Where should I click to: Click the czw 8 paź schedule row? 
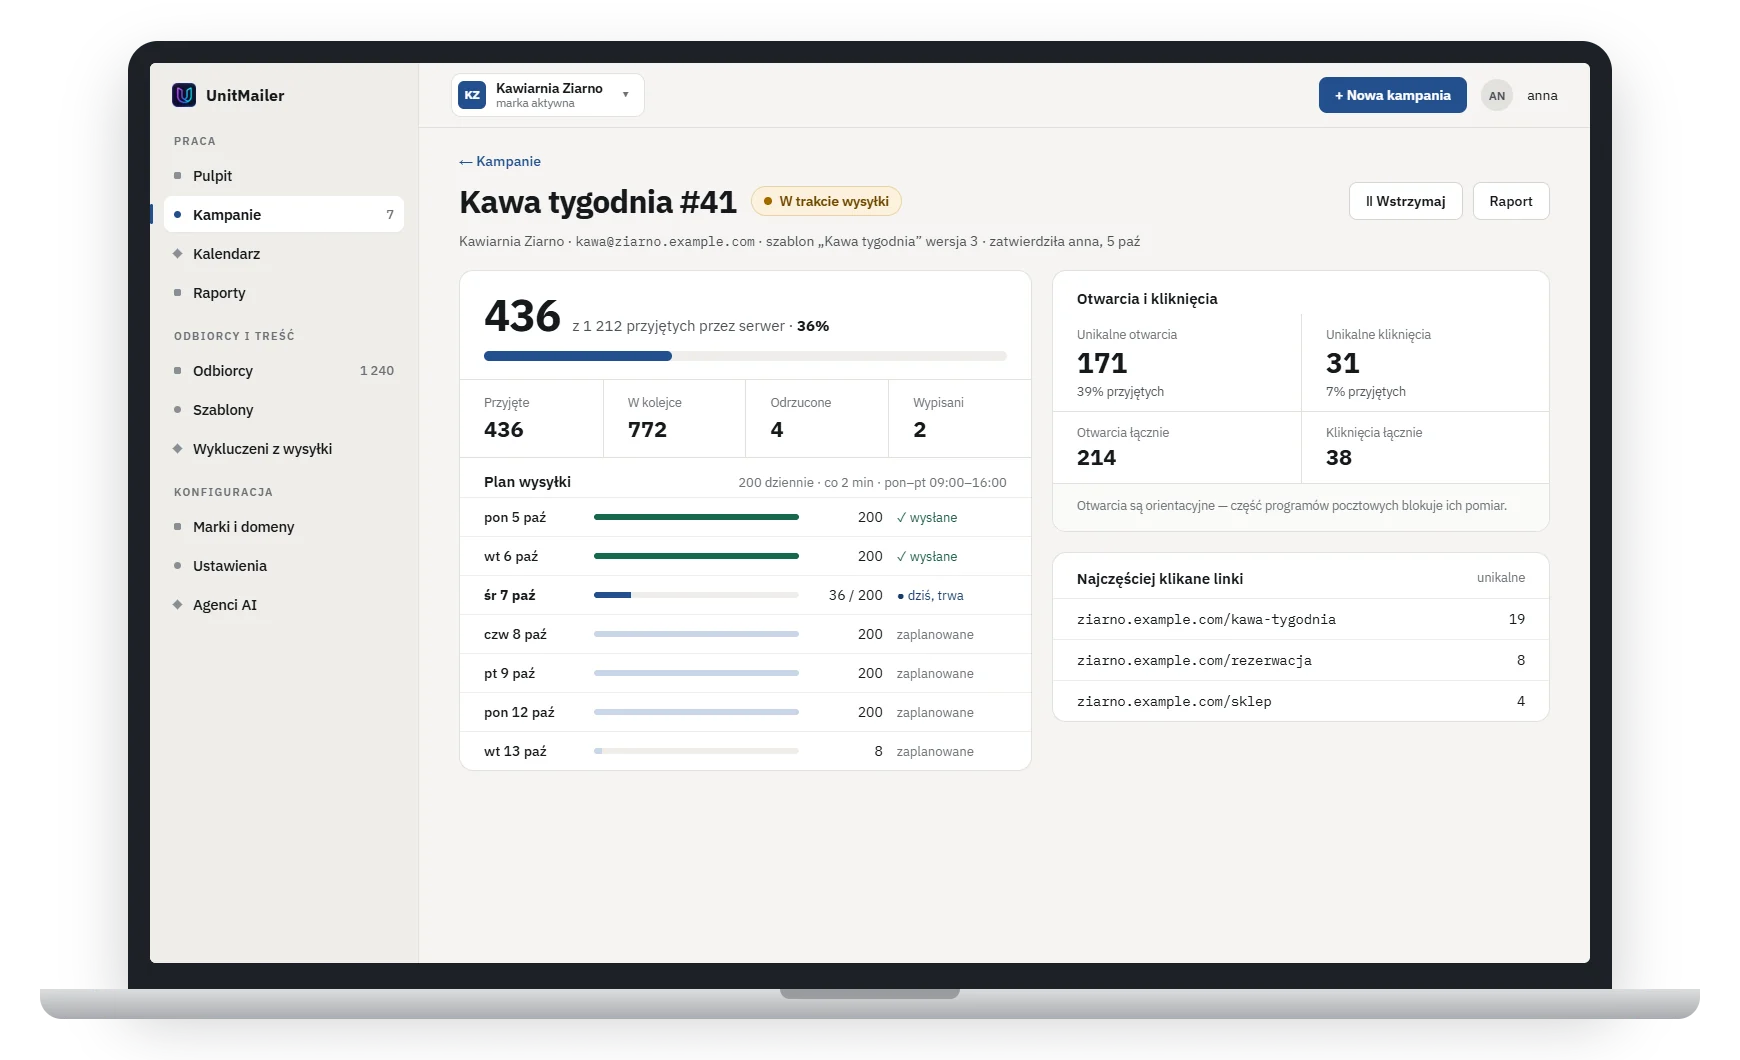point(745,634)
